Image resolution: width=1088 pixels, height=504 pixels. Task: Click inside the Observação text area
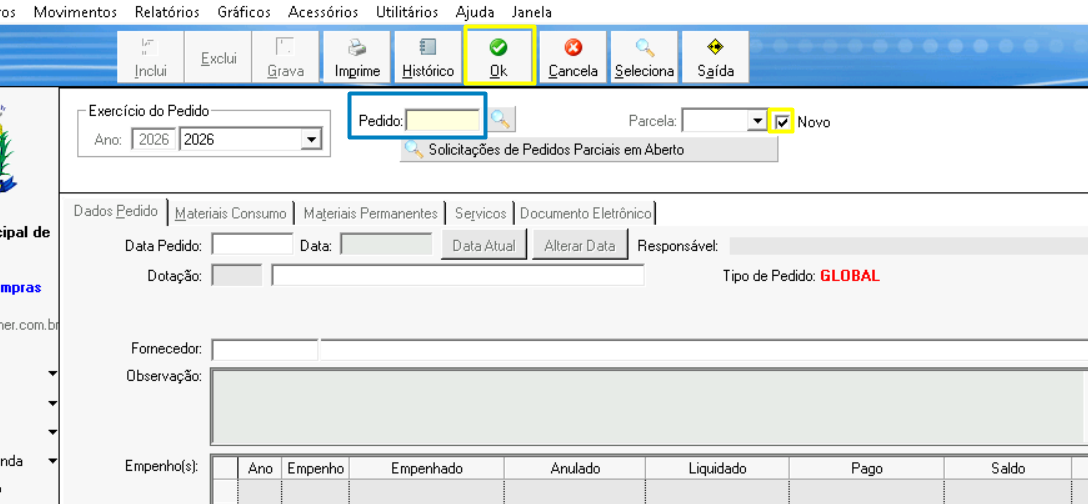coord(646,406)
